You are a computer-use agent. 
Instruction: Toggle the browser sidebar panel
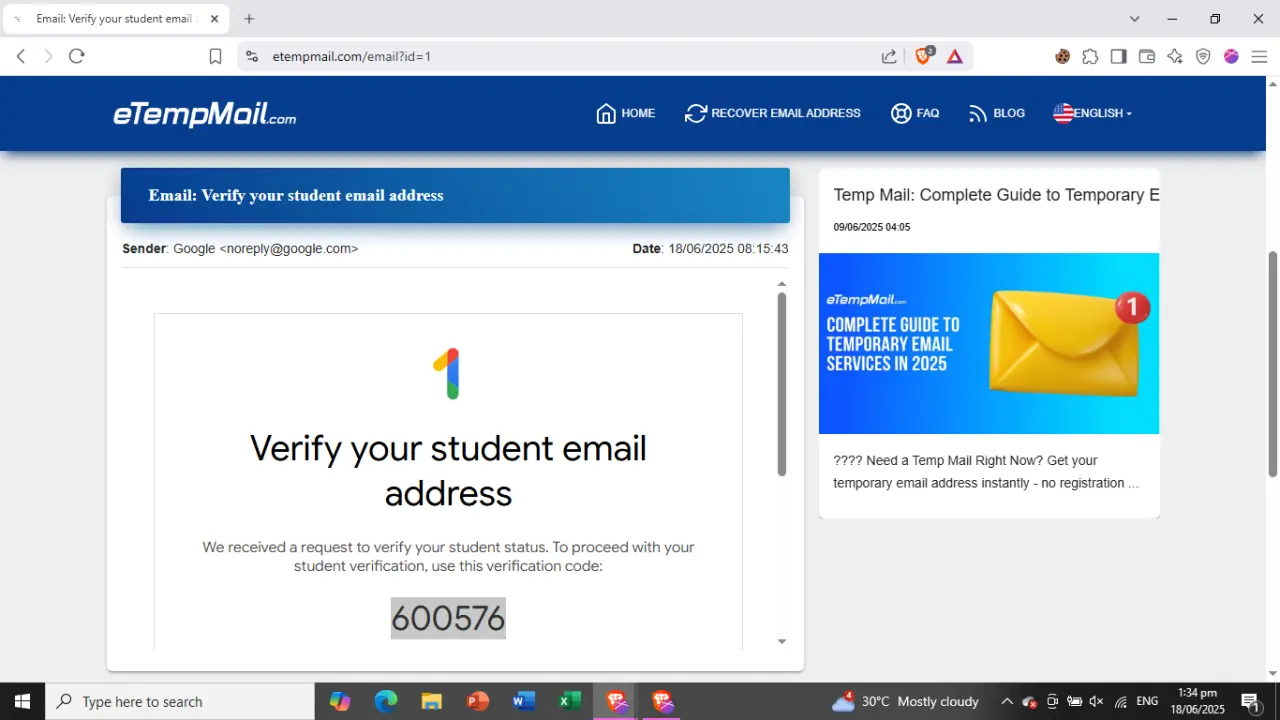click(1119, 57)
